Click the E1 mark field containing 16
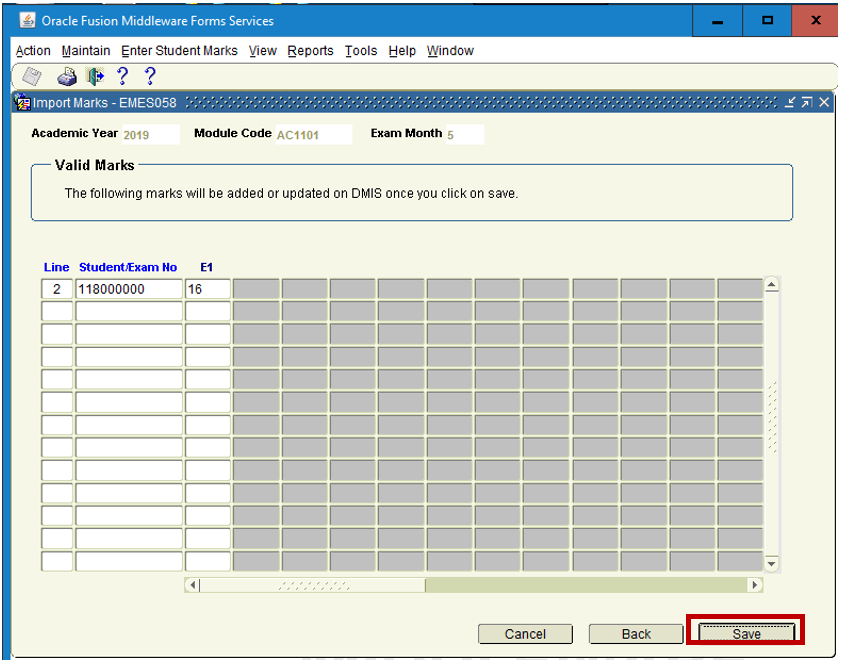The image size is (841, 661). pos(208,289)
